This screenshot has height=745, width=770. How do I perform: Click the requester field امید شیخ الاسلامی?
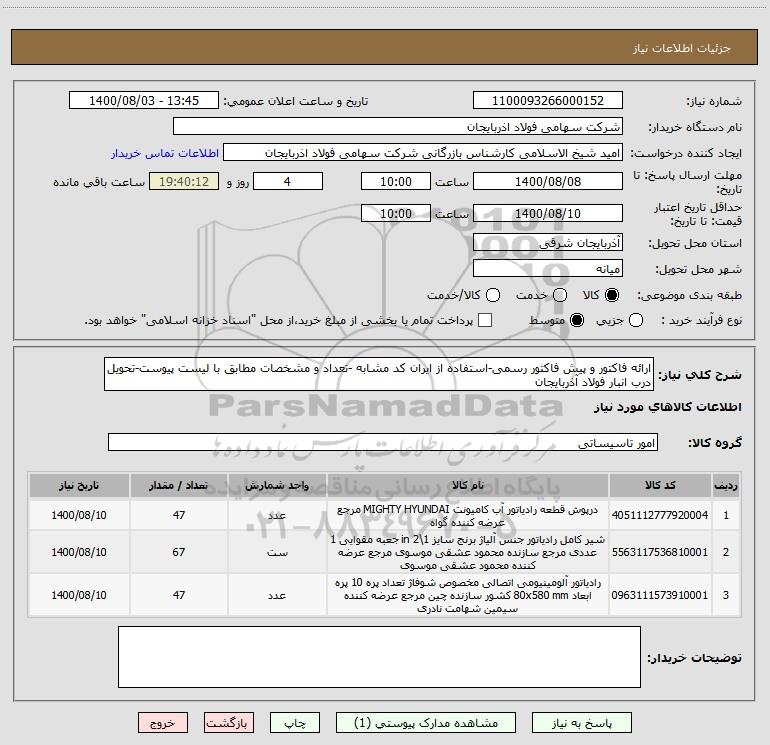tap(423, 153)
